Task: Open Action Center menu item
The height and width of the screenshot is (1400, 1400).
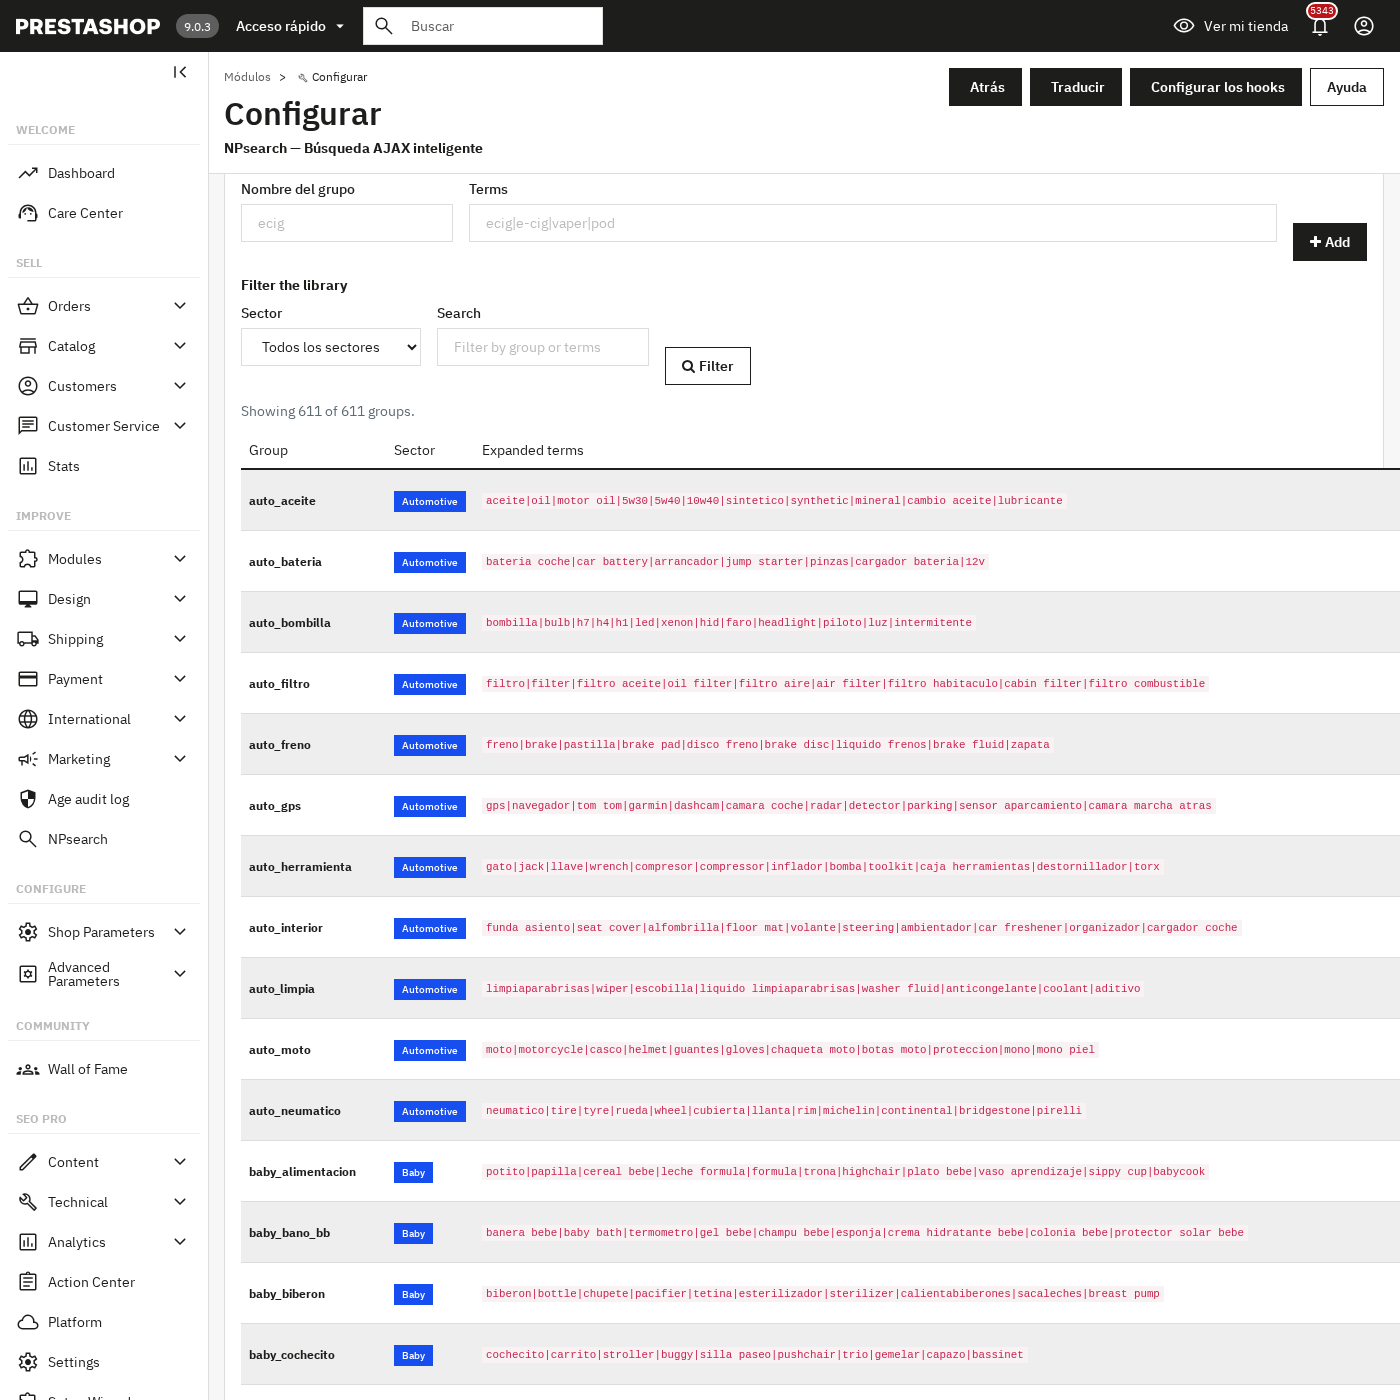Action: click(x=104, y=1282)
